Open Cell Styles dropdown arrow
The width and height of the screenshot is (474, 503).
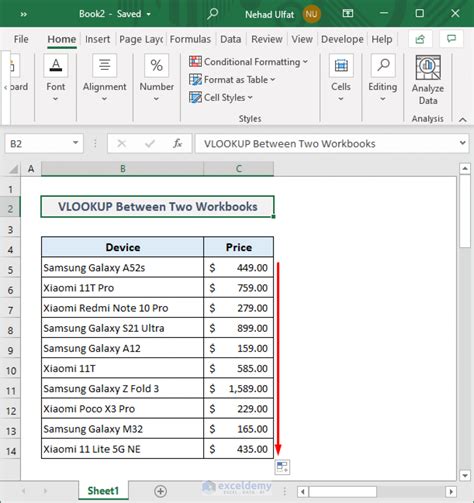[x=250, y=97]
